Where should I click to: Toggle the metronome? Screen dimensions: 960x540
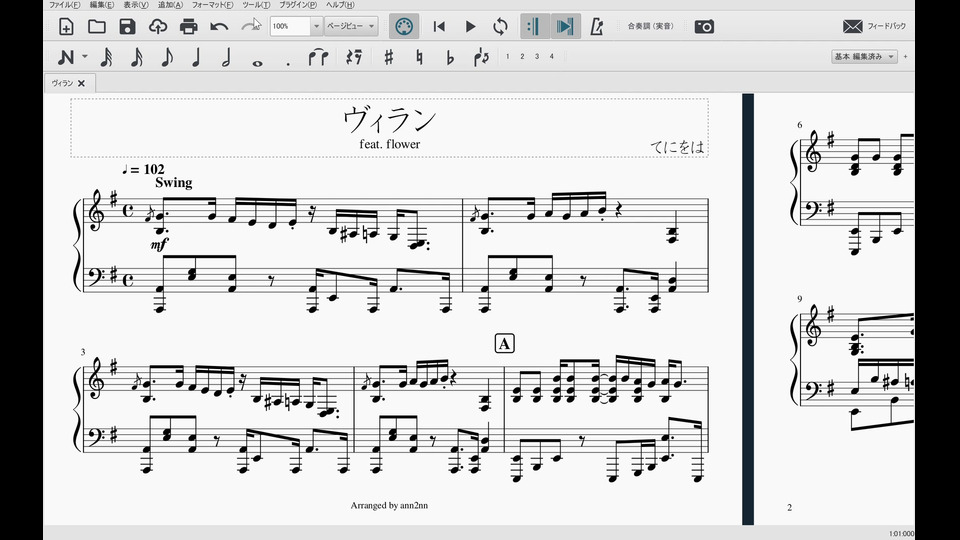[x=596, y=26]
